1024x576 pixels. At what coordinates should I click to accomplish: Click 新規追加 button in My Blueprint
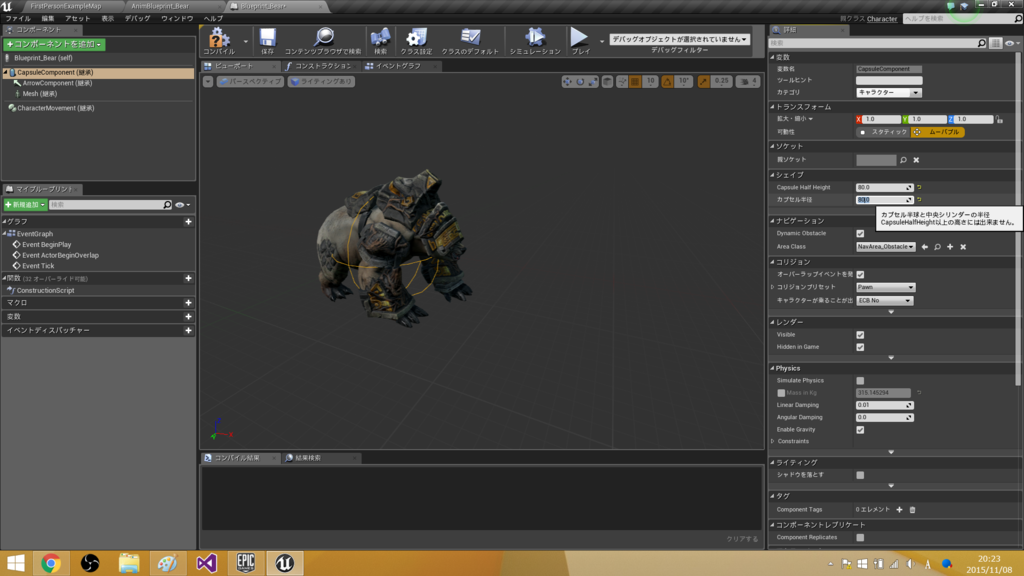(25, 204)
